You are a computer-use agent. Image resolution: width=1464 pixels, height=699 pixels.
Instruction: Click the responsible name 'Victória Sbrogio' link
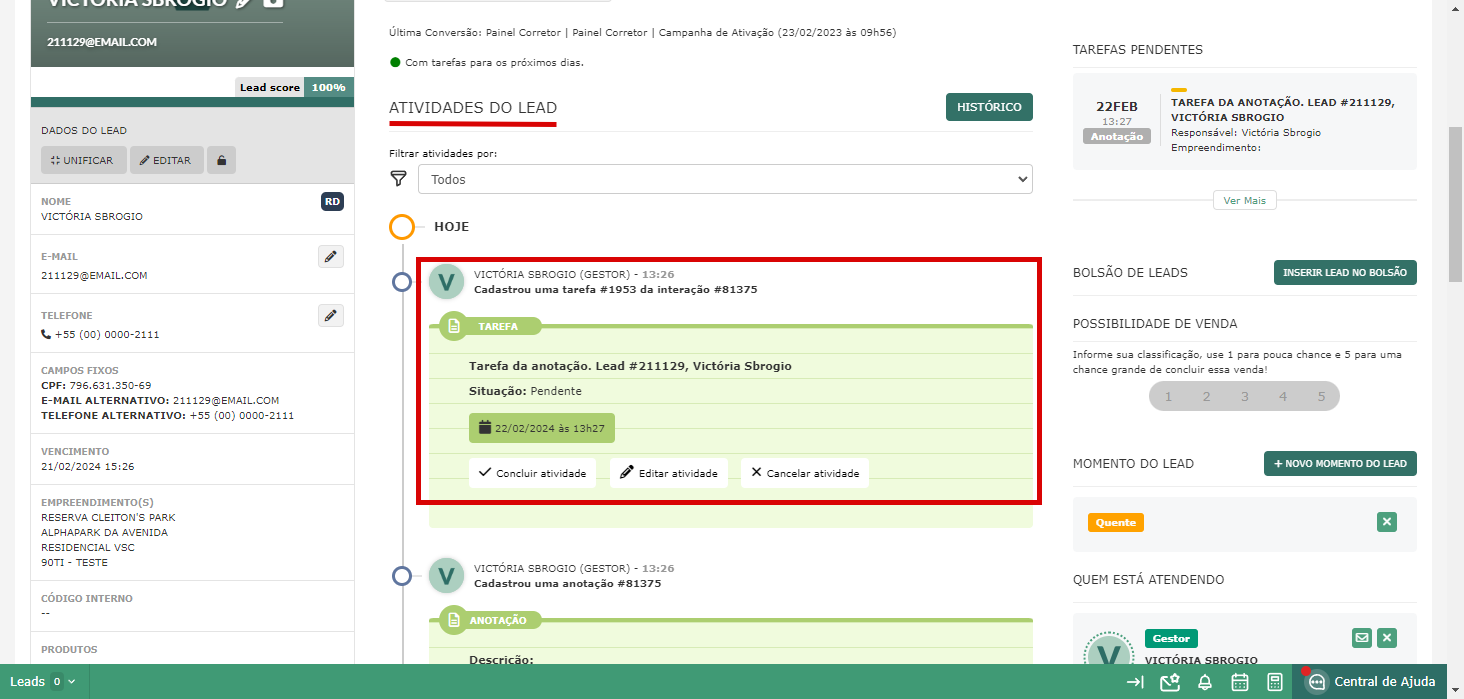[1281, 133]
